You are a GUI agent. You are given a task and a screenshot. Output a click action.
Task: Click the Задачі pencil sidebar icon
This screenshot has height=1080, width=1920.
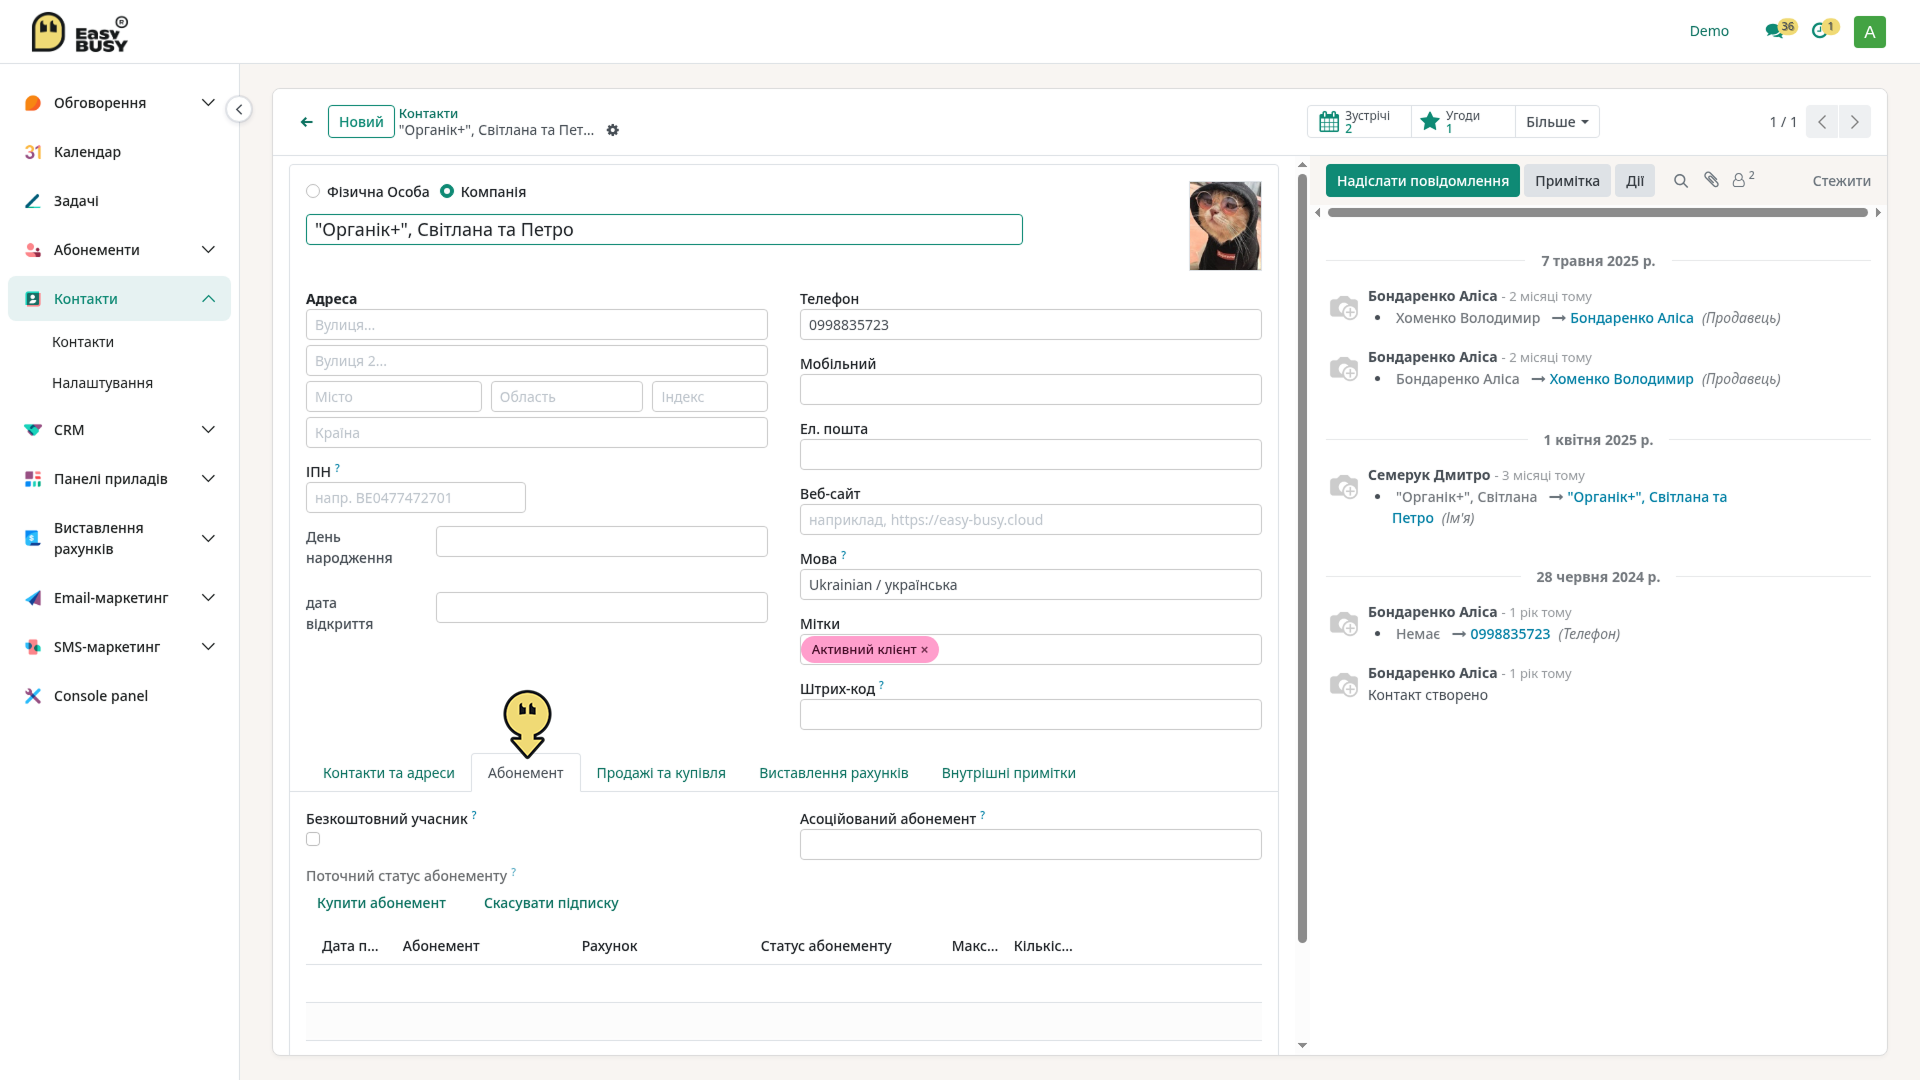33,201
